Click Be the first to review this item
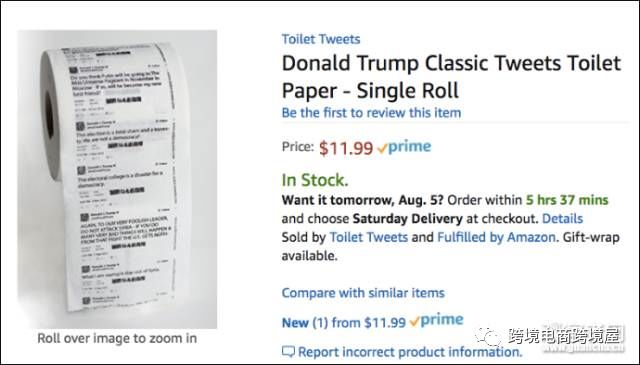 coord(371,113)
